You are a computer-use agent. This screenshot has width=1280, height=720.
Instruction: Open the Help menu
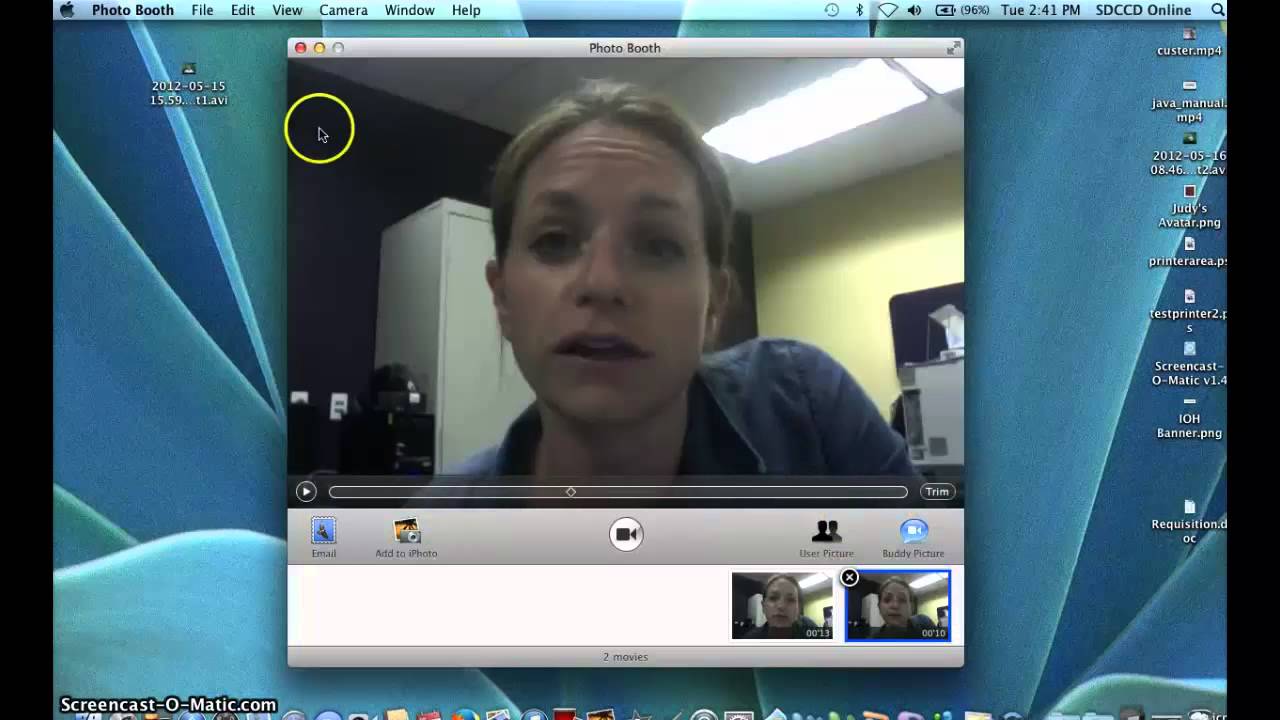(x=466, y=10)
